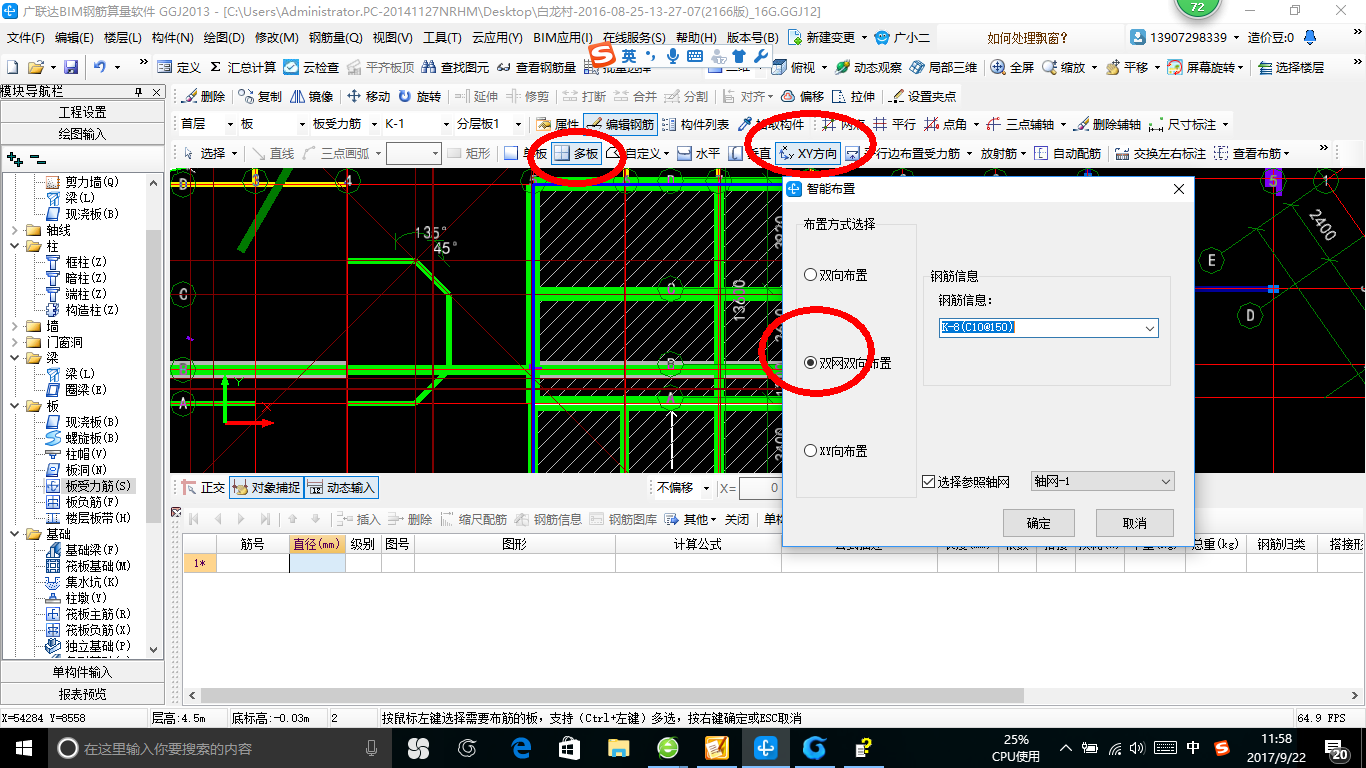Screen dimensions: 1366x768
Task: Open the 编辑(E) menu
Action: click(74, 38)
